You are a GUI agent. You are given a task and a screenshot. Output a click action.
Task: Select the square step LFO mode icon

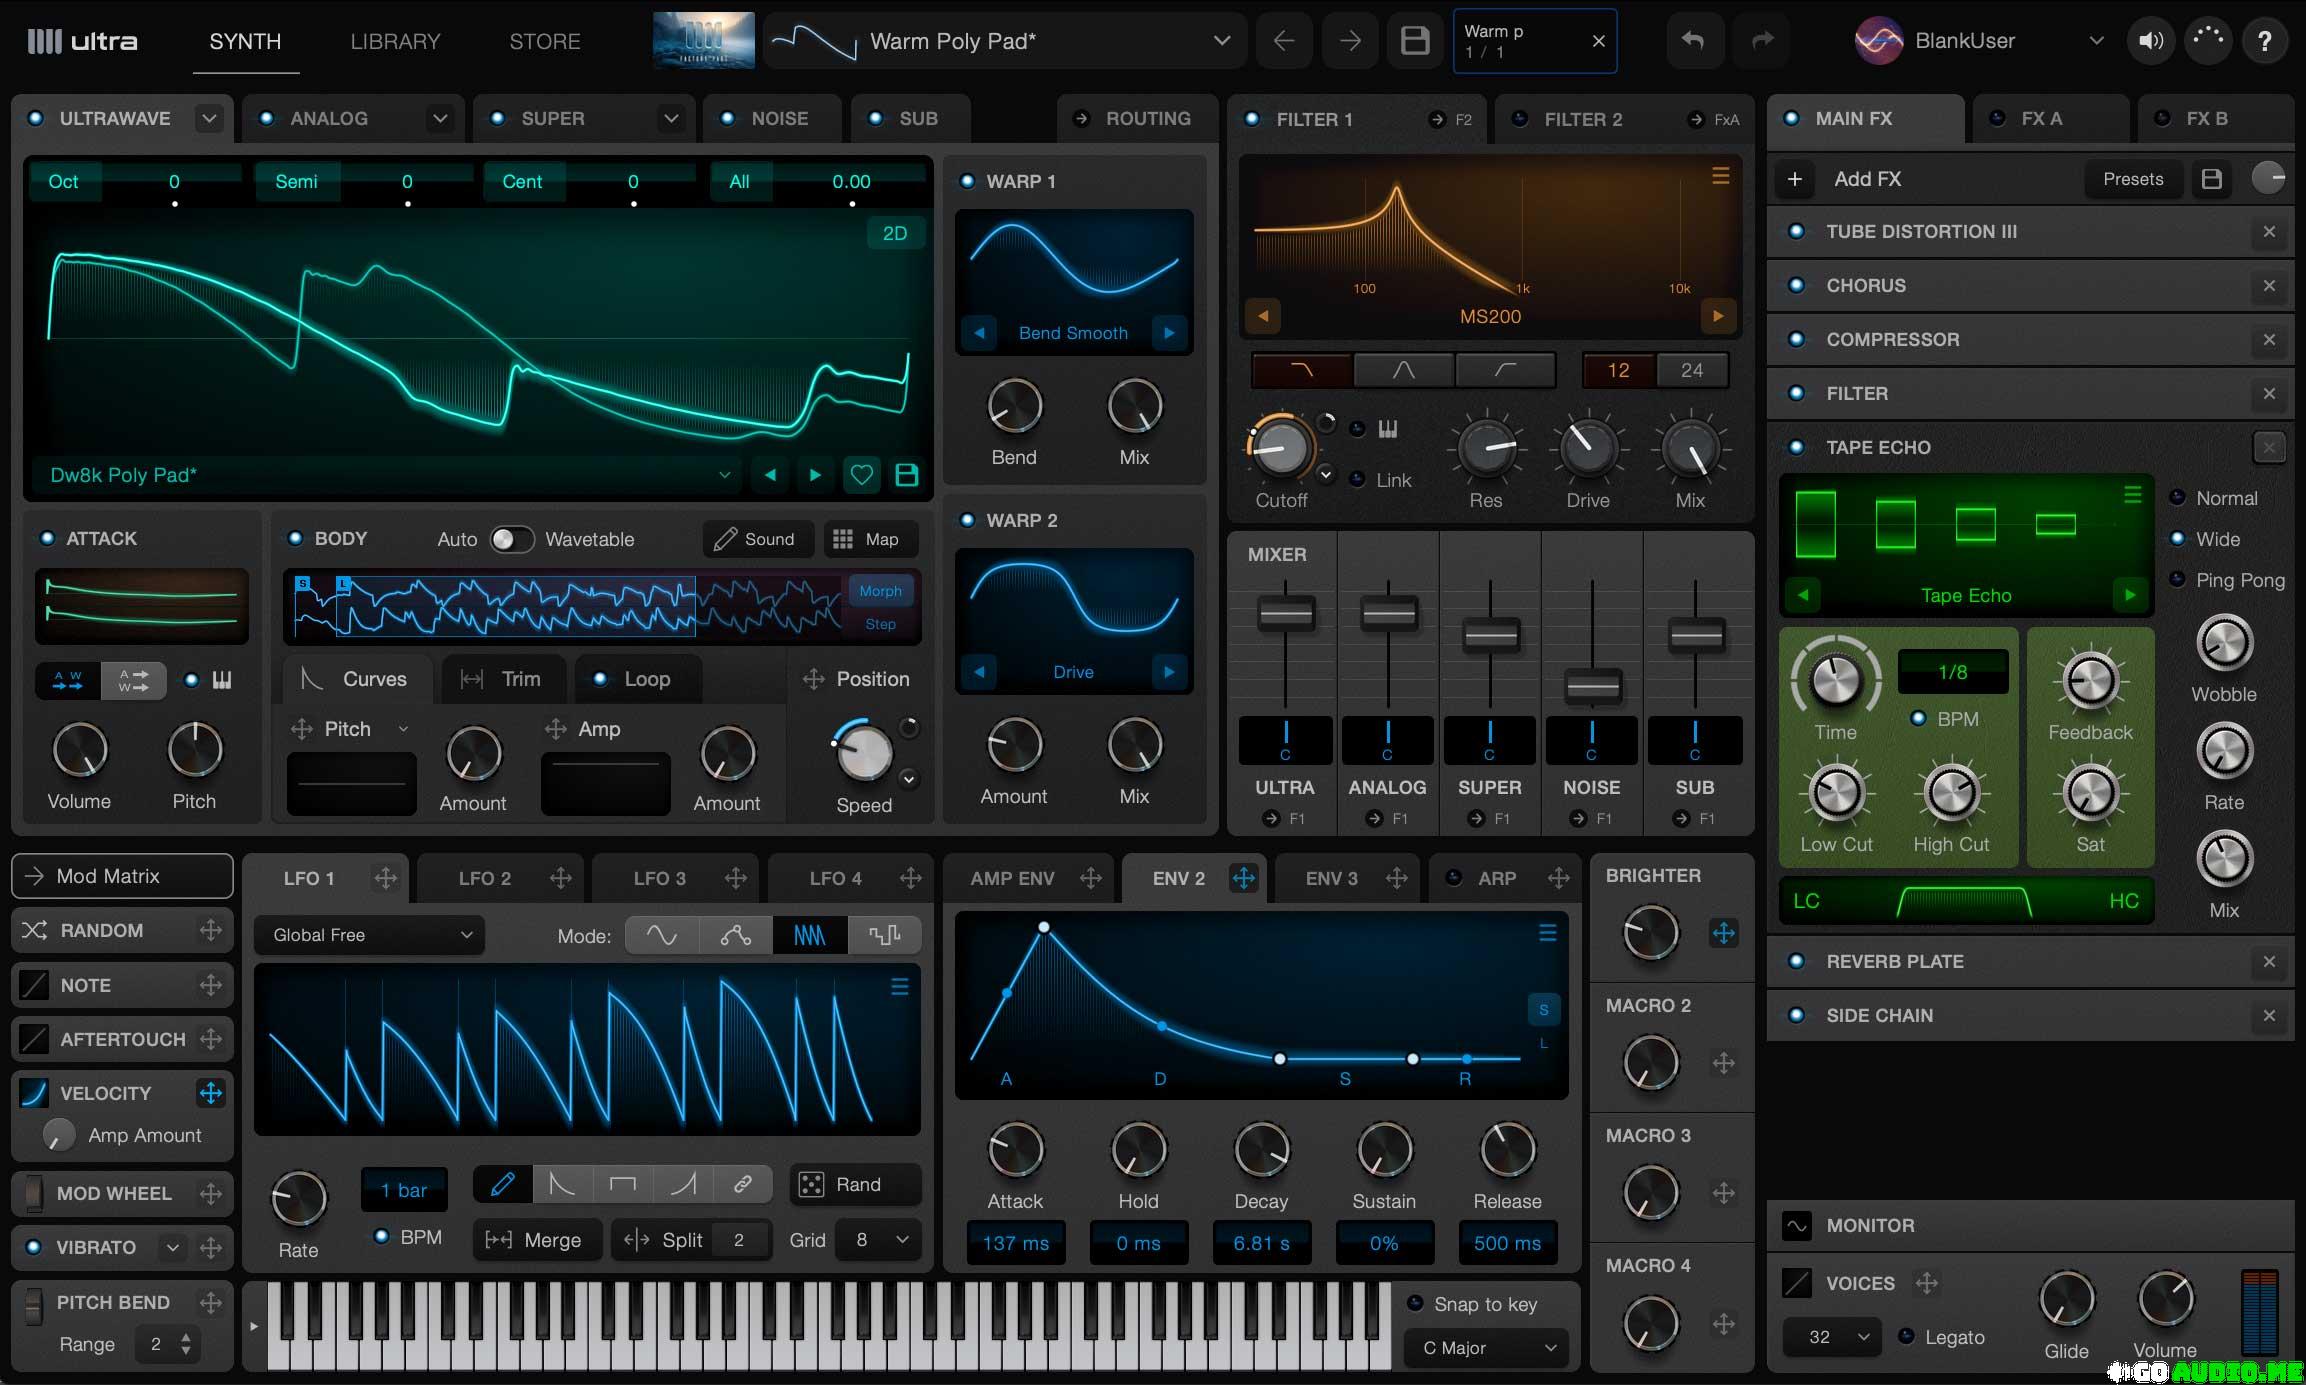(885, 935)
